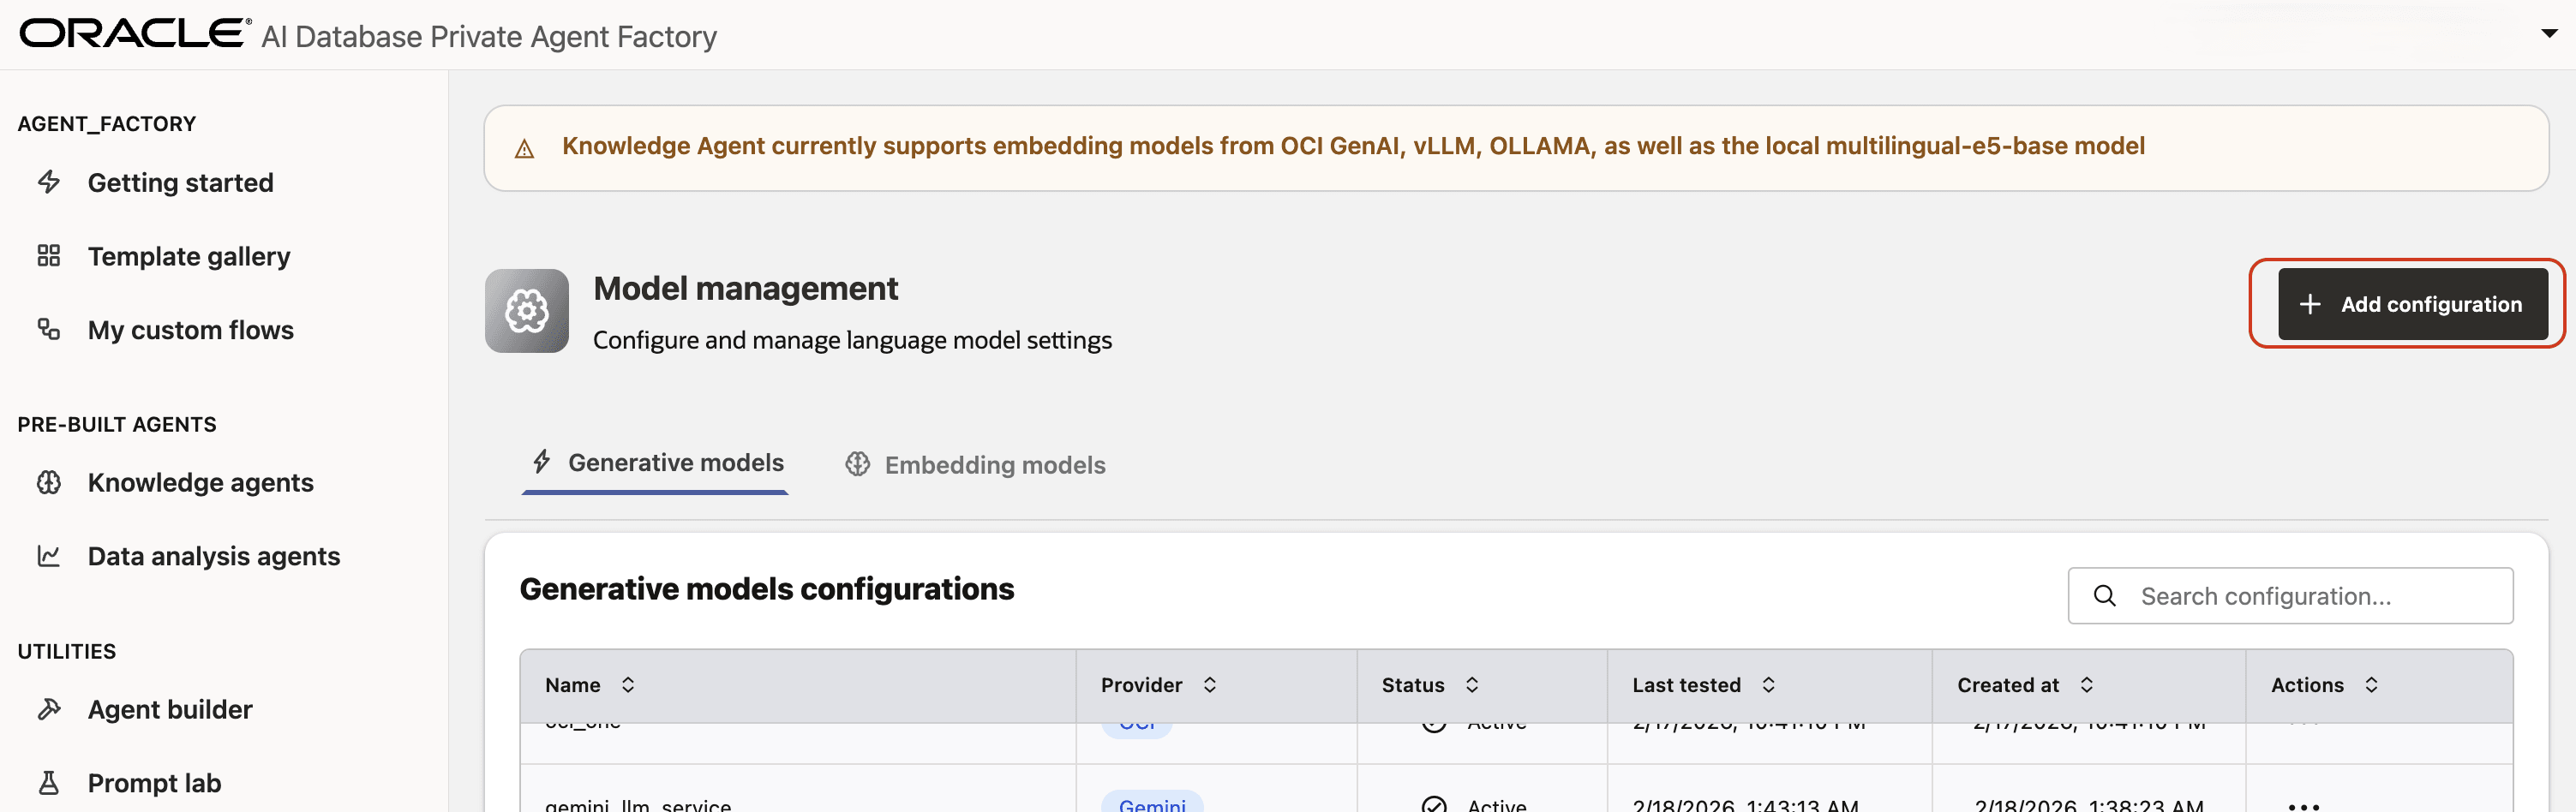This screenshot has width=2576, height=812.
Task: Open the Knowledge agents globe icon
Action: pos(49,482)
